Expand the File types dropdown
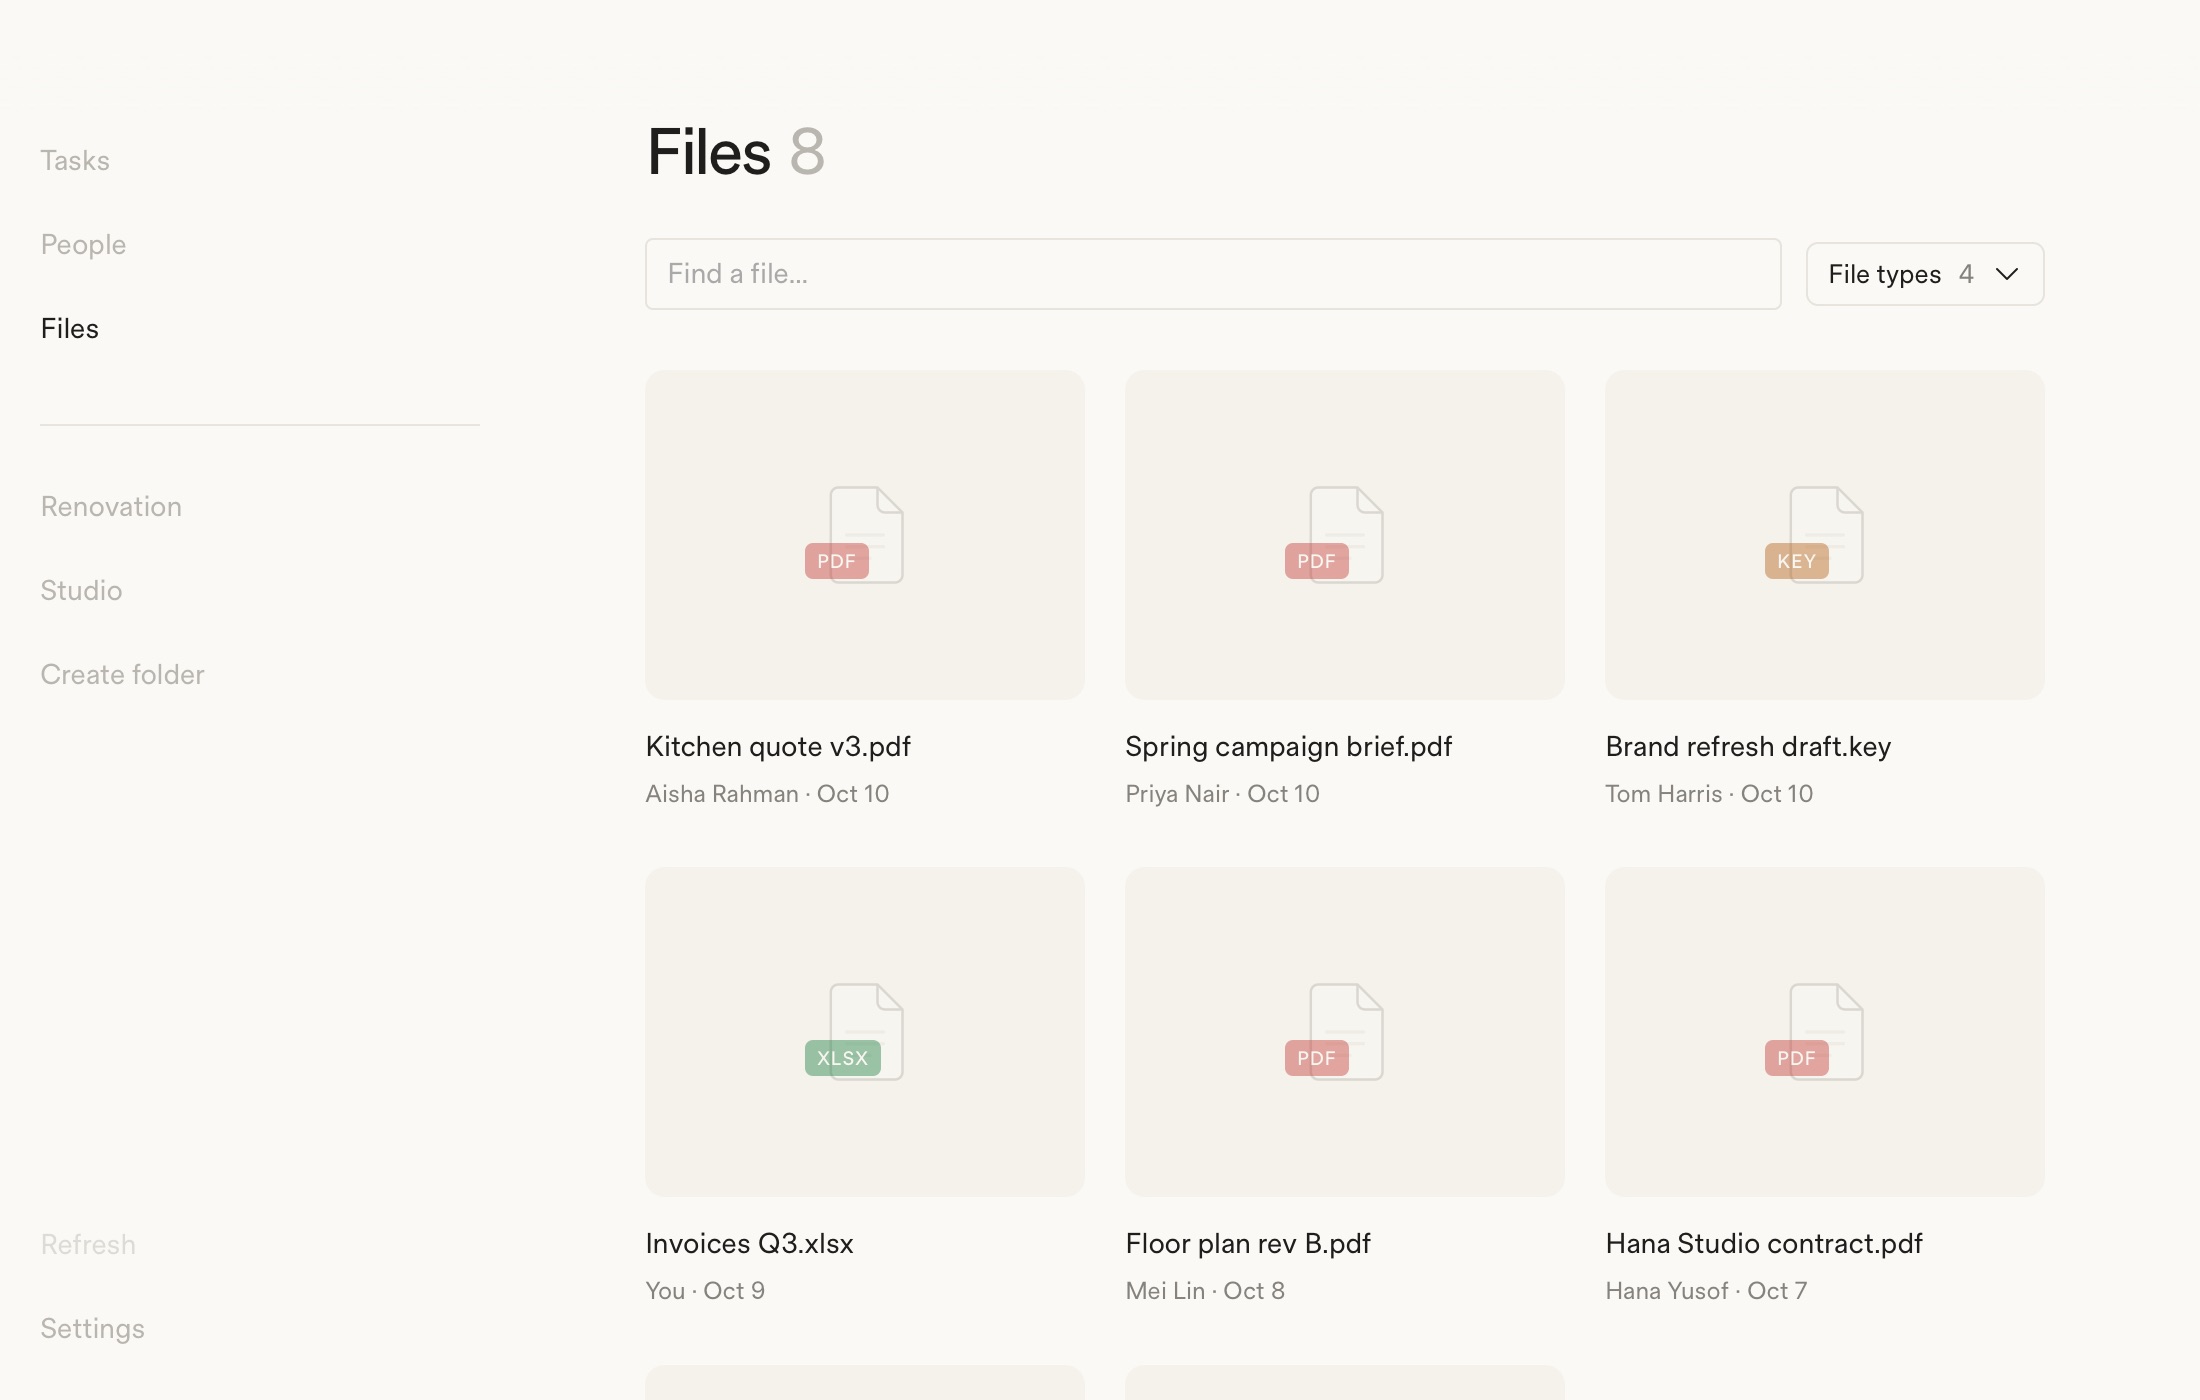 click(x=1925, y=274)
